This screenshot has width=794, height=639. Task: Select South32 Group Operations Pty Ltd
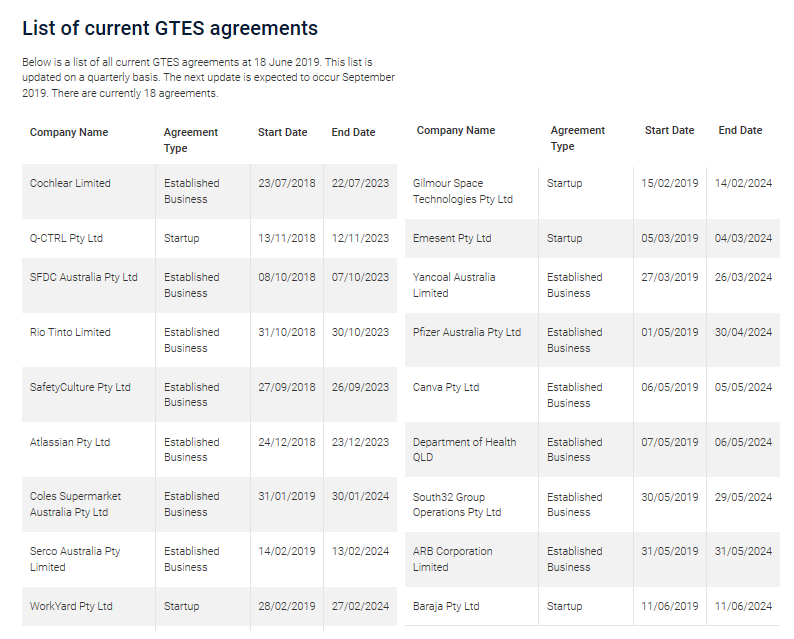pyautogui.click(x=457, y=504)
